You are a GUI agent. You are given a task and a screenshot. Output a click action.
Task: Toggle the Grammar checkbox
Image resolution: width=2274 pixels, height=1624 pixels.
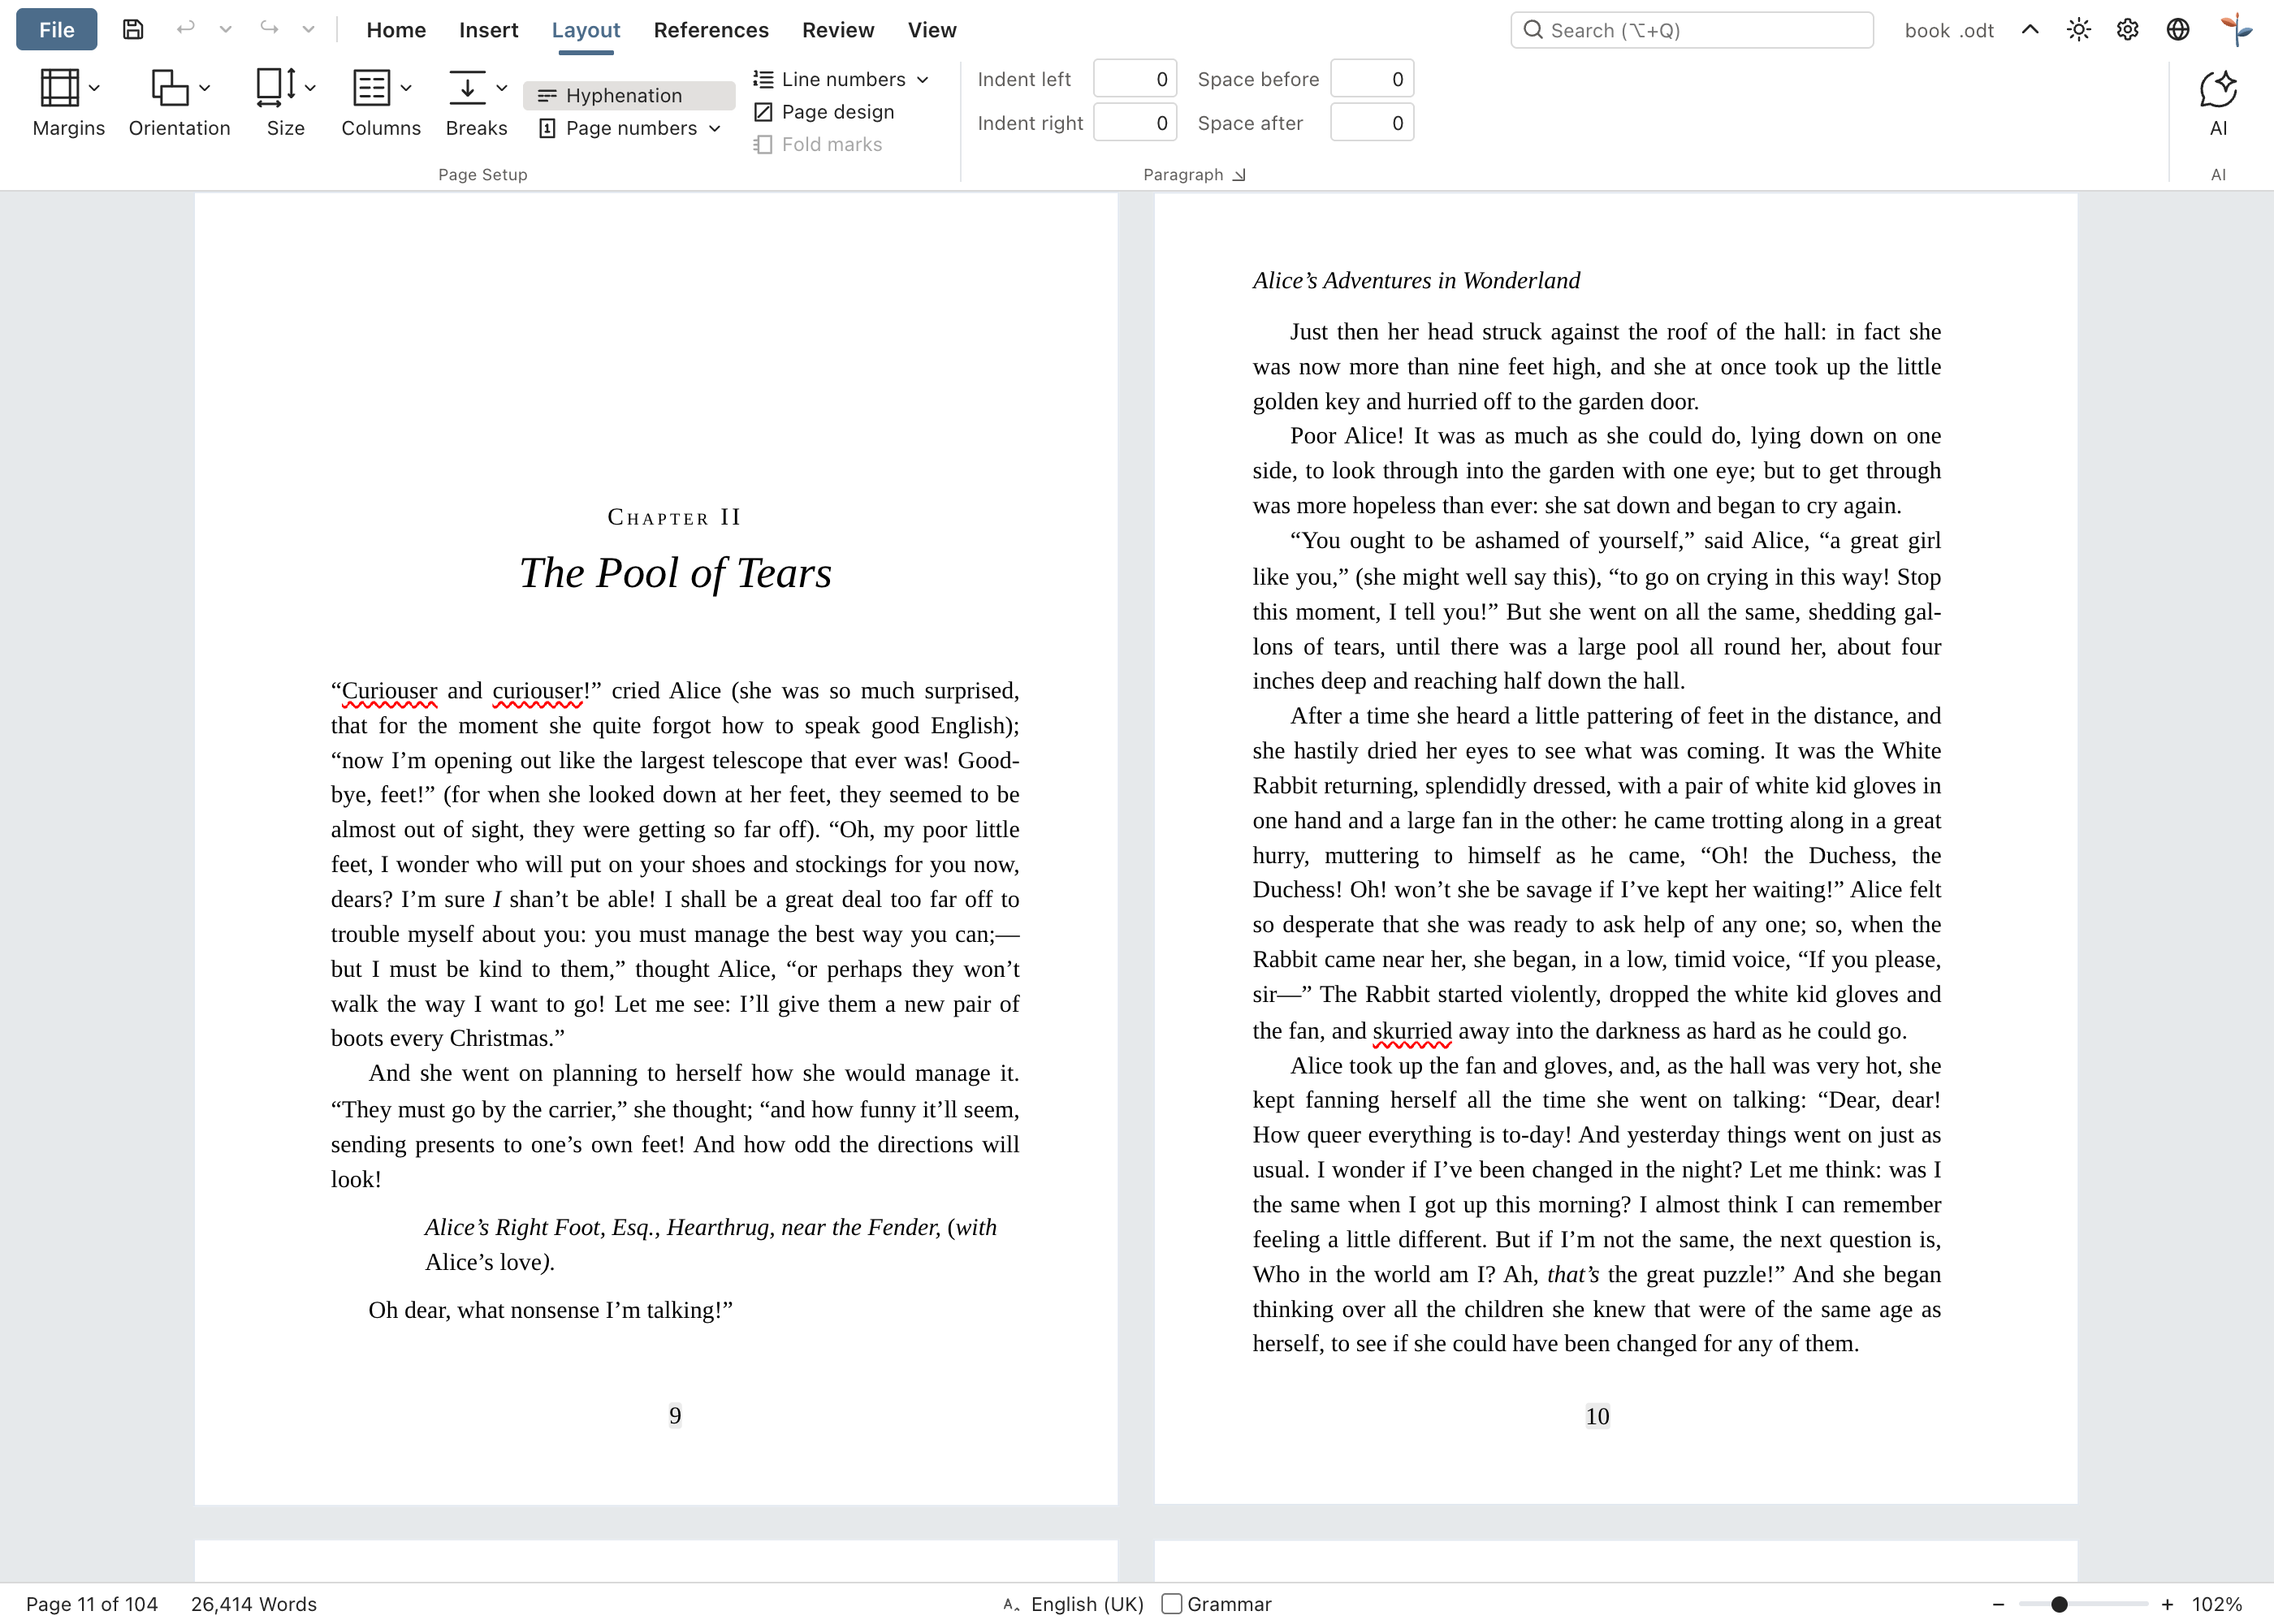tap(1172, 1604)
